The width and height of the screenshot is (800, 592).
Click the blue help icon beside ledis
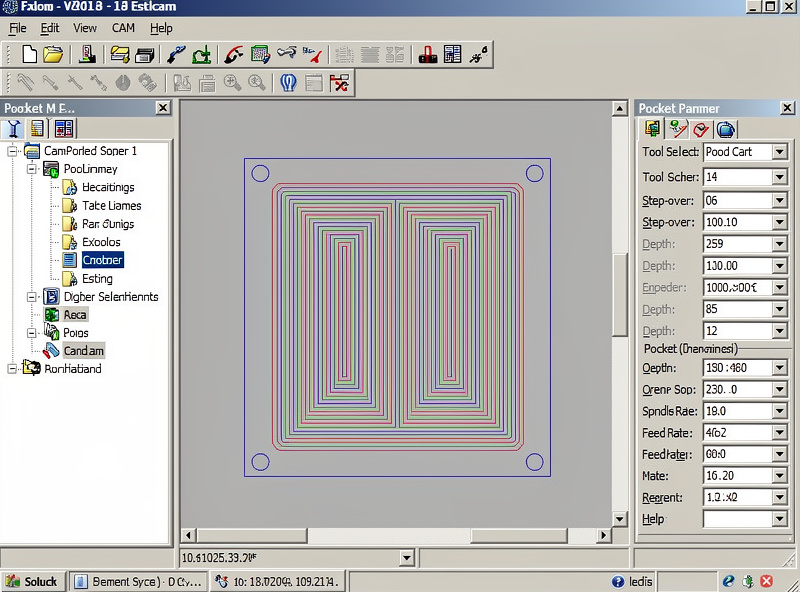[617, 581]
